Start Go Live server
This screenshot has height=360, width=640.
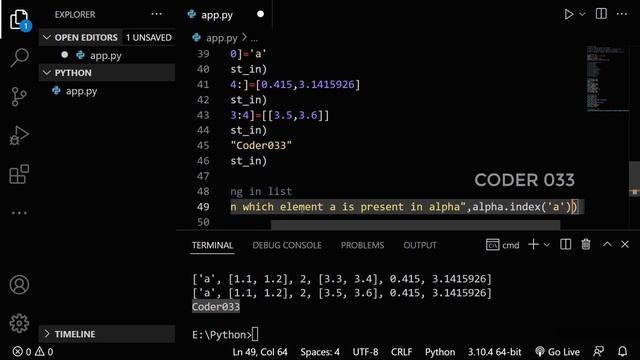coord(557,352)
